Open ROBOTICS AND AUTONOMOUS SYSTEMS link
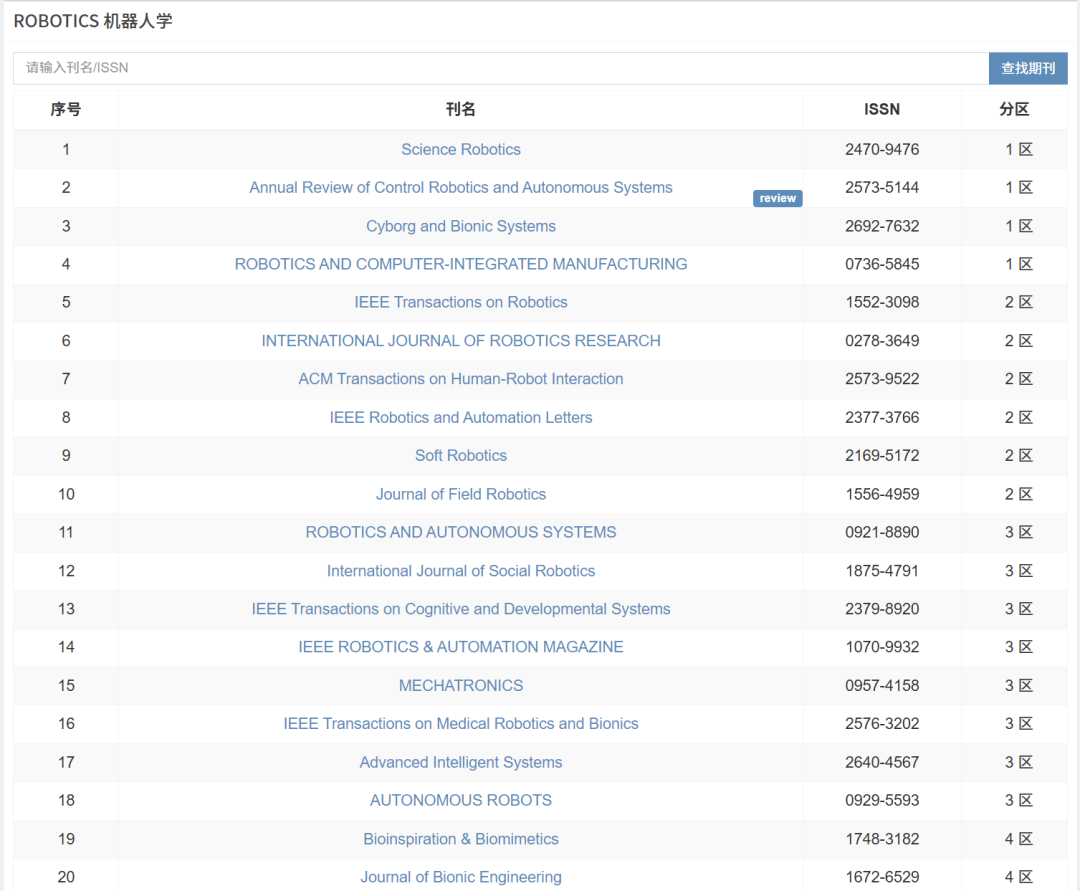This screenshot has width=1080, height=891. tap(461, 532)
